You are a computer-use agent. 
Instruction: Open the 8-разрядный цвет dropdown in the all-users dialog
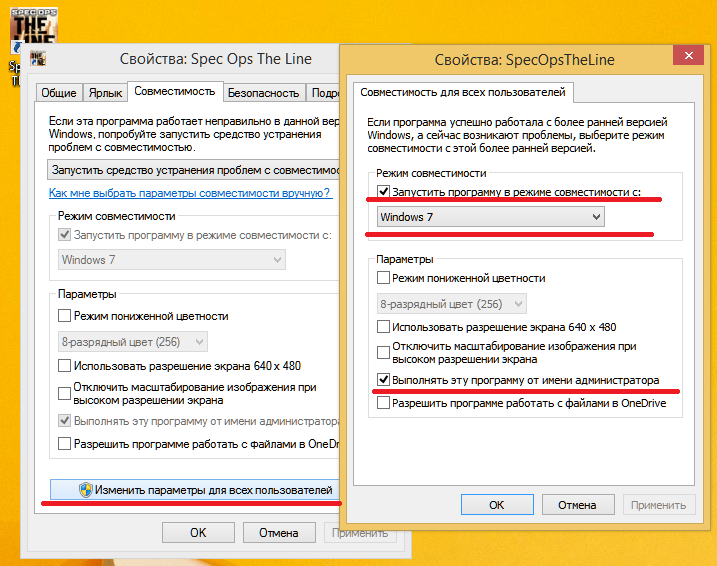451,304
